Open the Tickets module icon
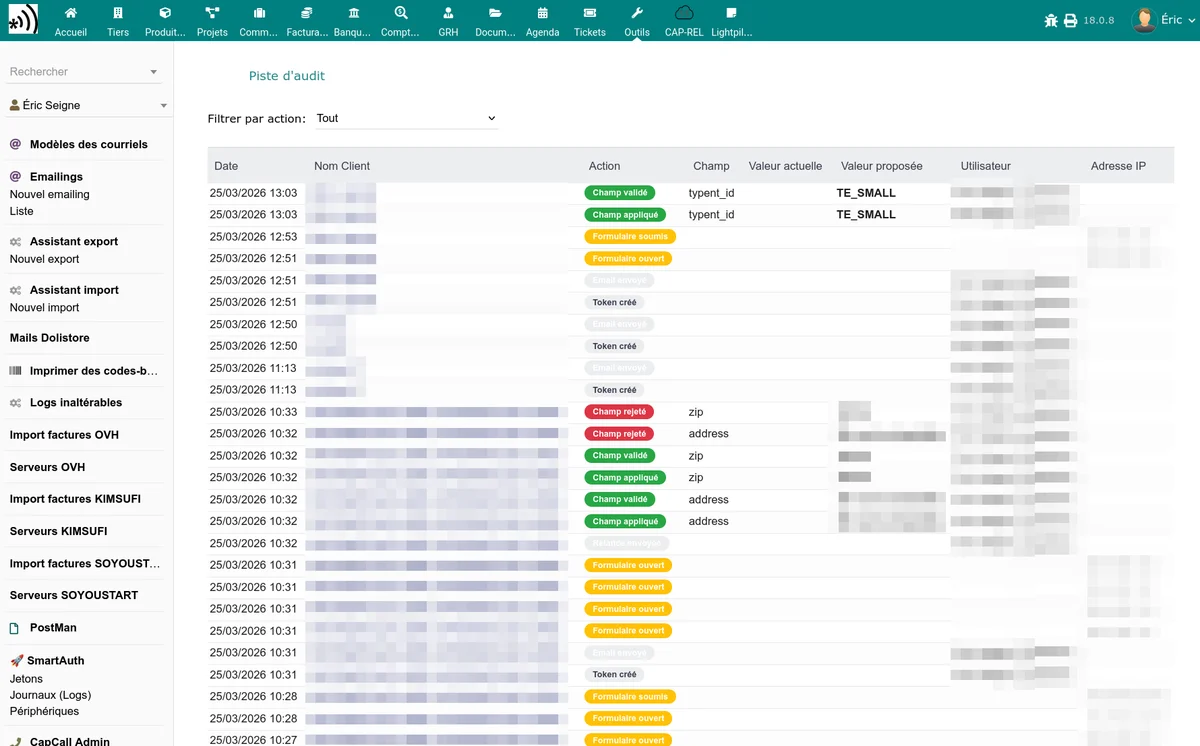The width and height of the screenshot is (1200, 746). (x=590, y=13)
